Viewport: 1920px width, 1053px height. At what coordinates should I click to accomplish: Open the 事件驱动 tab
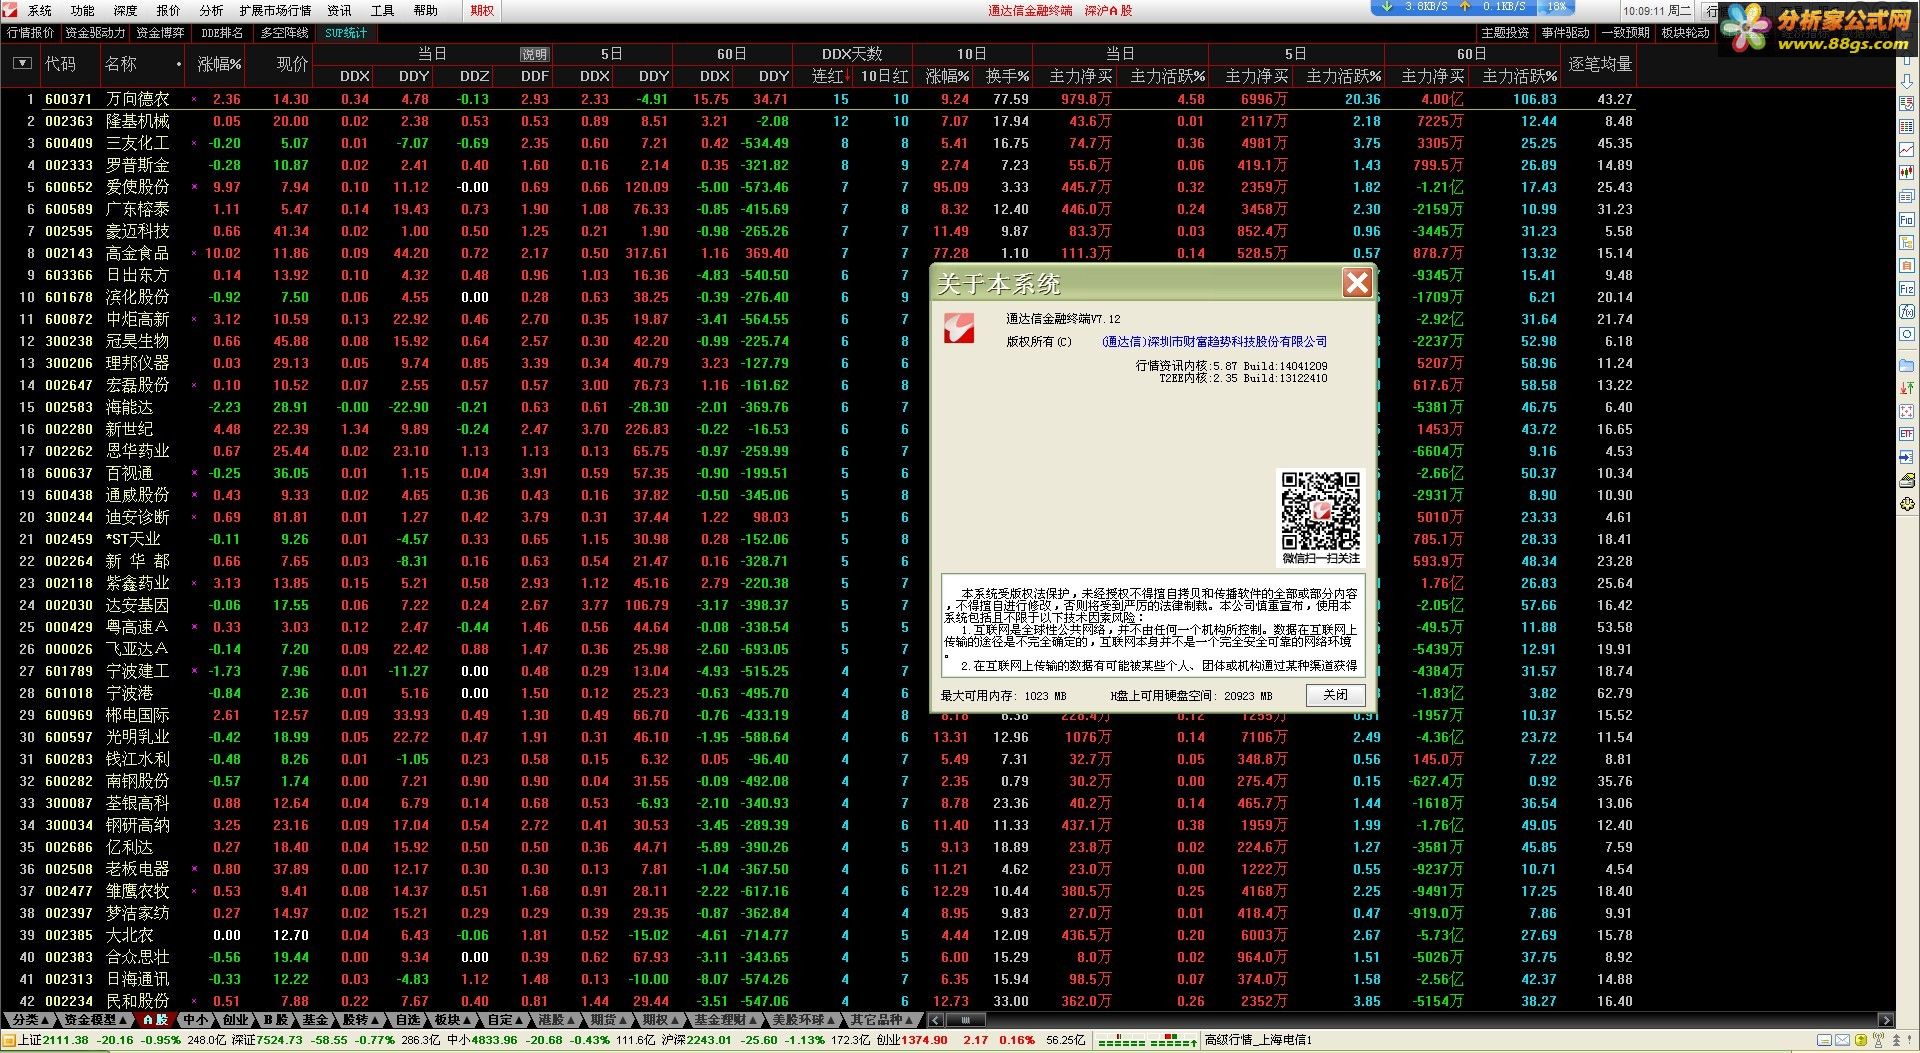point(1565,33)
